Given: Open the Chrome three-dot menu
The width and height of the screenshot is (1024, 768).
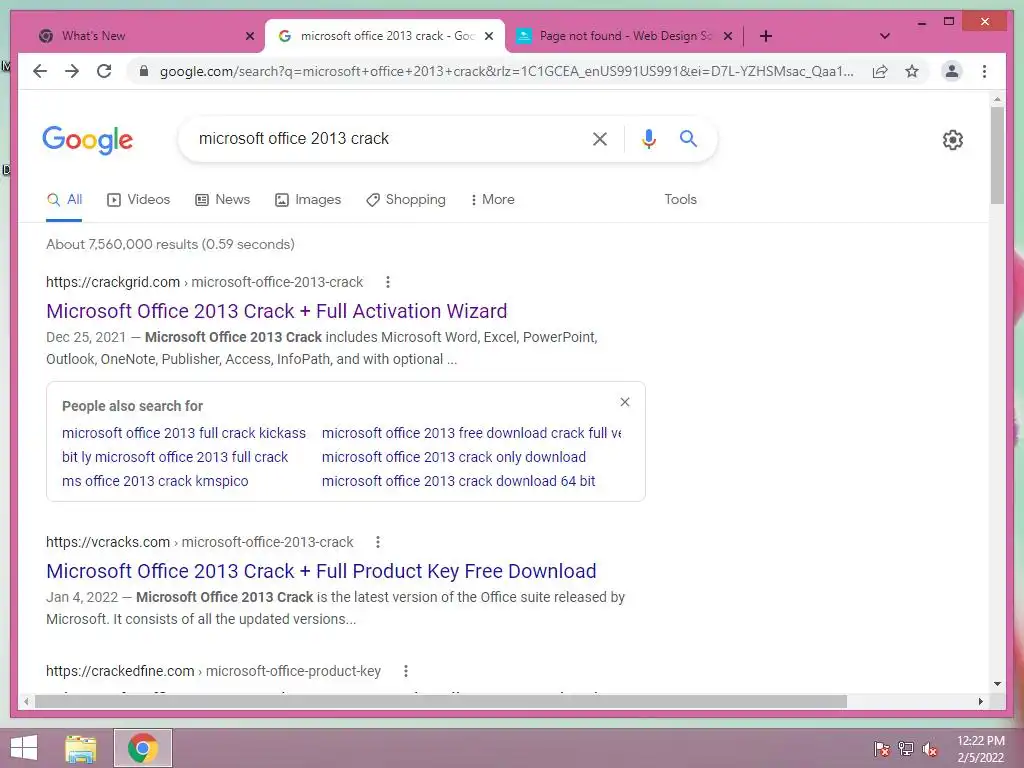Looking at the screenshot, I should coord(984,71).
